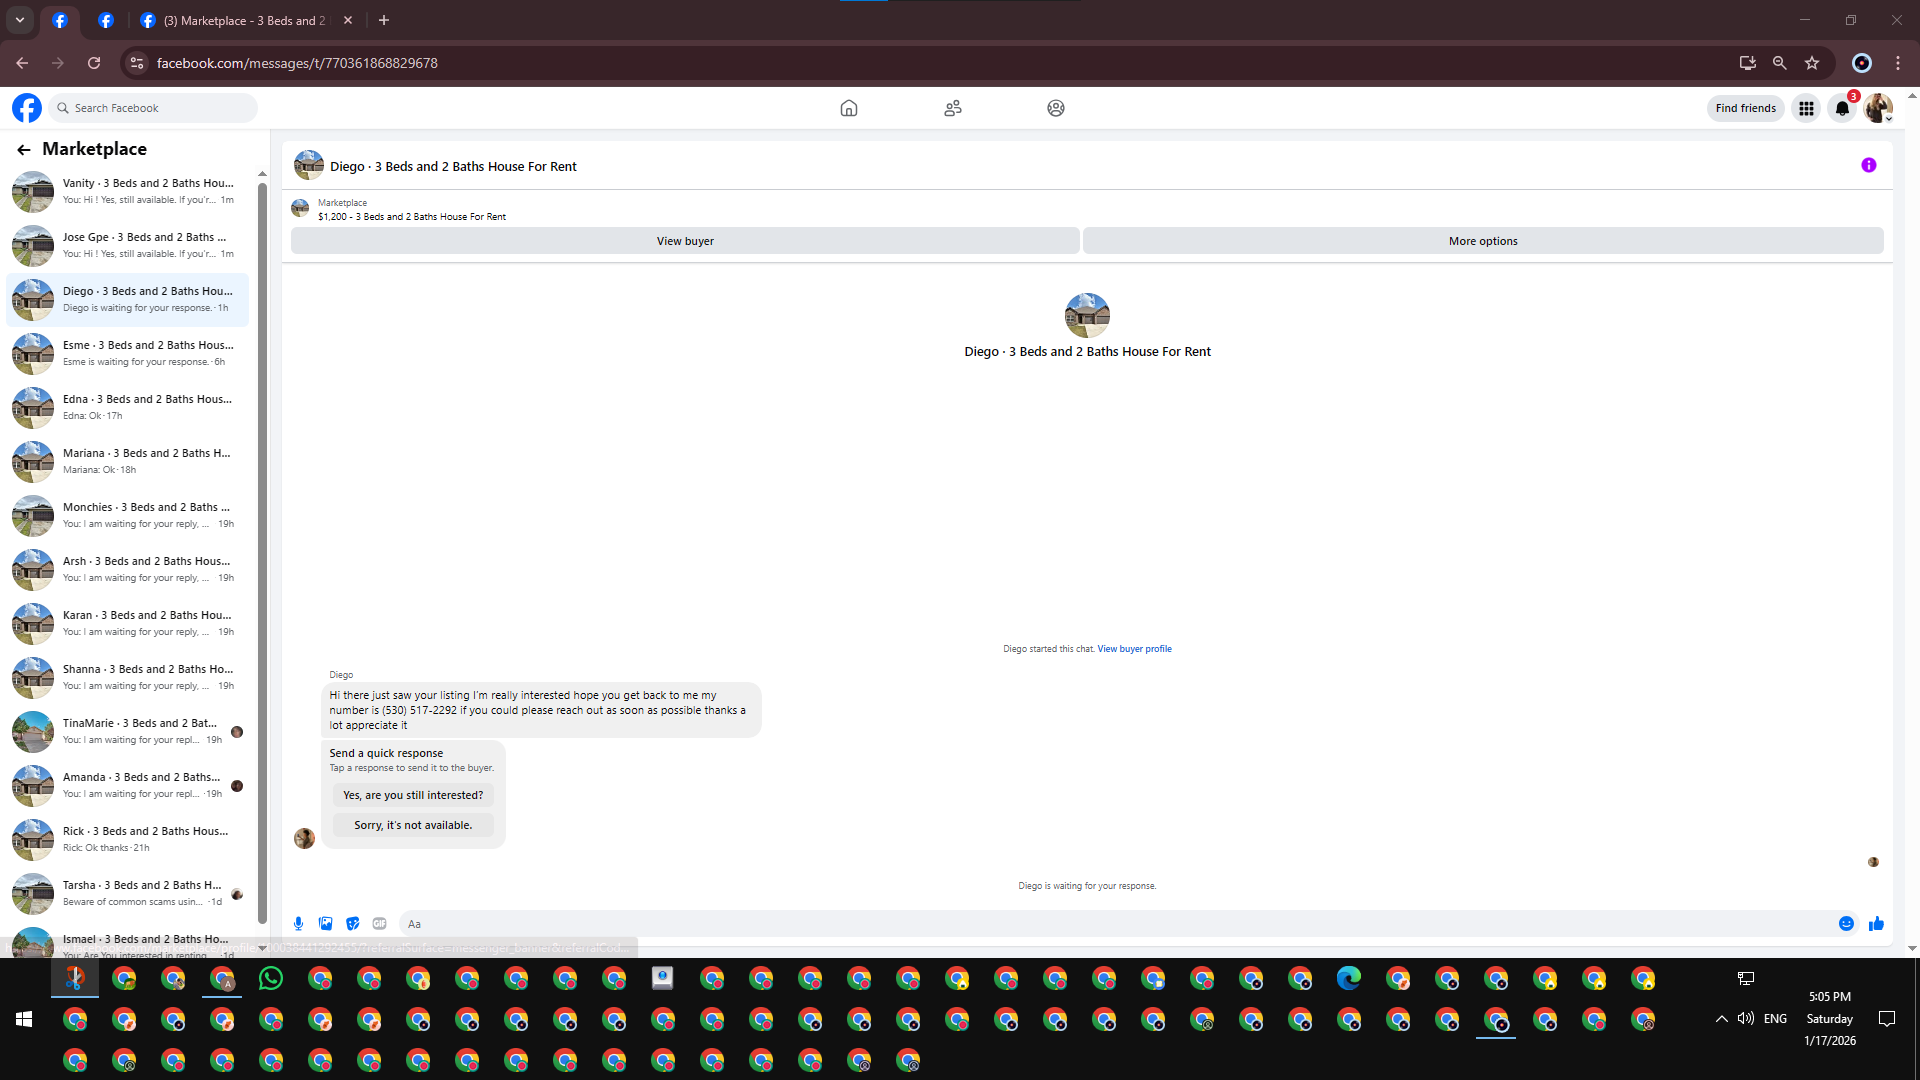Go to Facebook Home icon
Screen dimensions: 1920x1080
848,108
